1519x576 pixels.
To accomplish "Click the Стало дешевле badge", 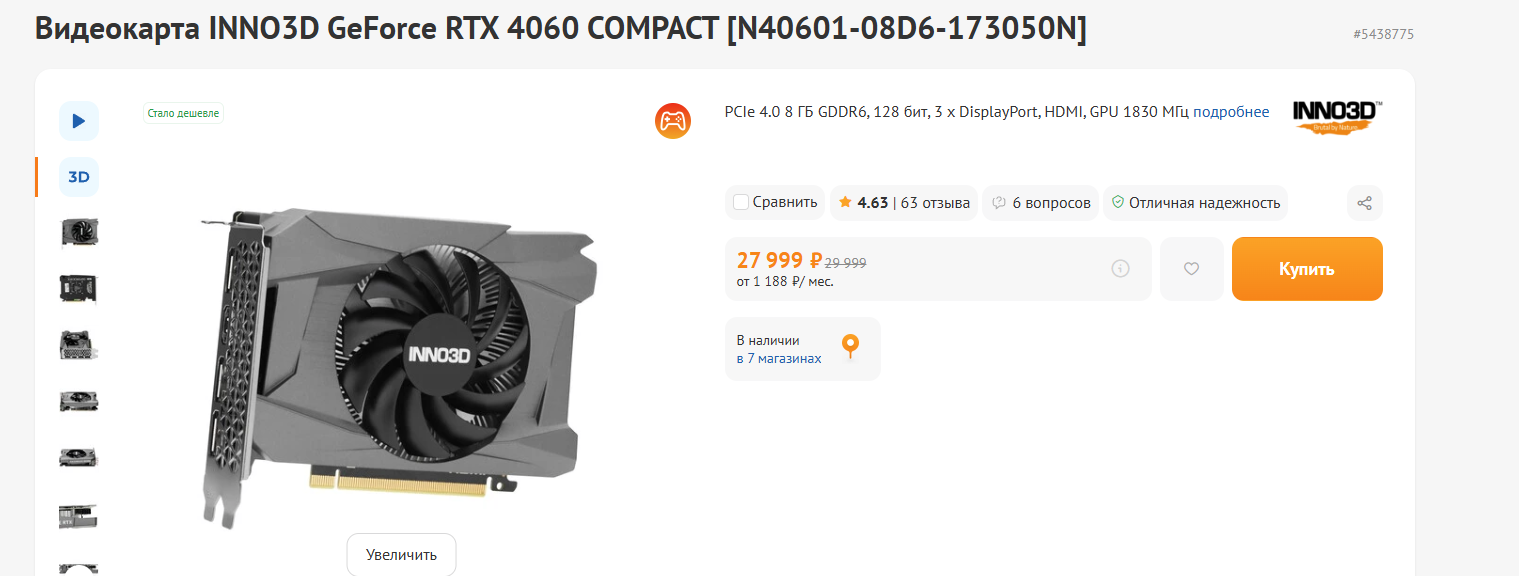I will [x=183, y=113].
